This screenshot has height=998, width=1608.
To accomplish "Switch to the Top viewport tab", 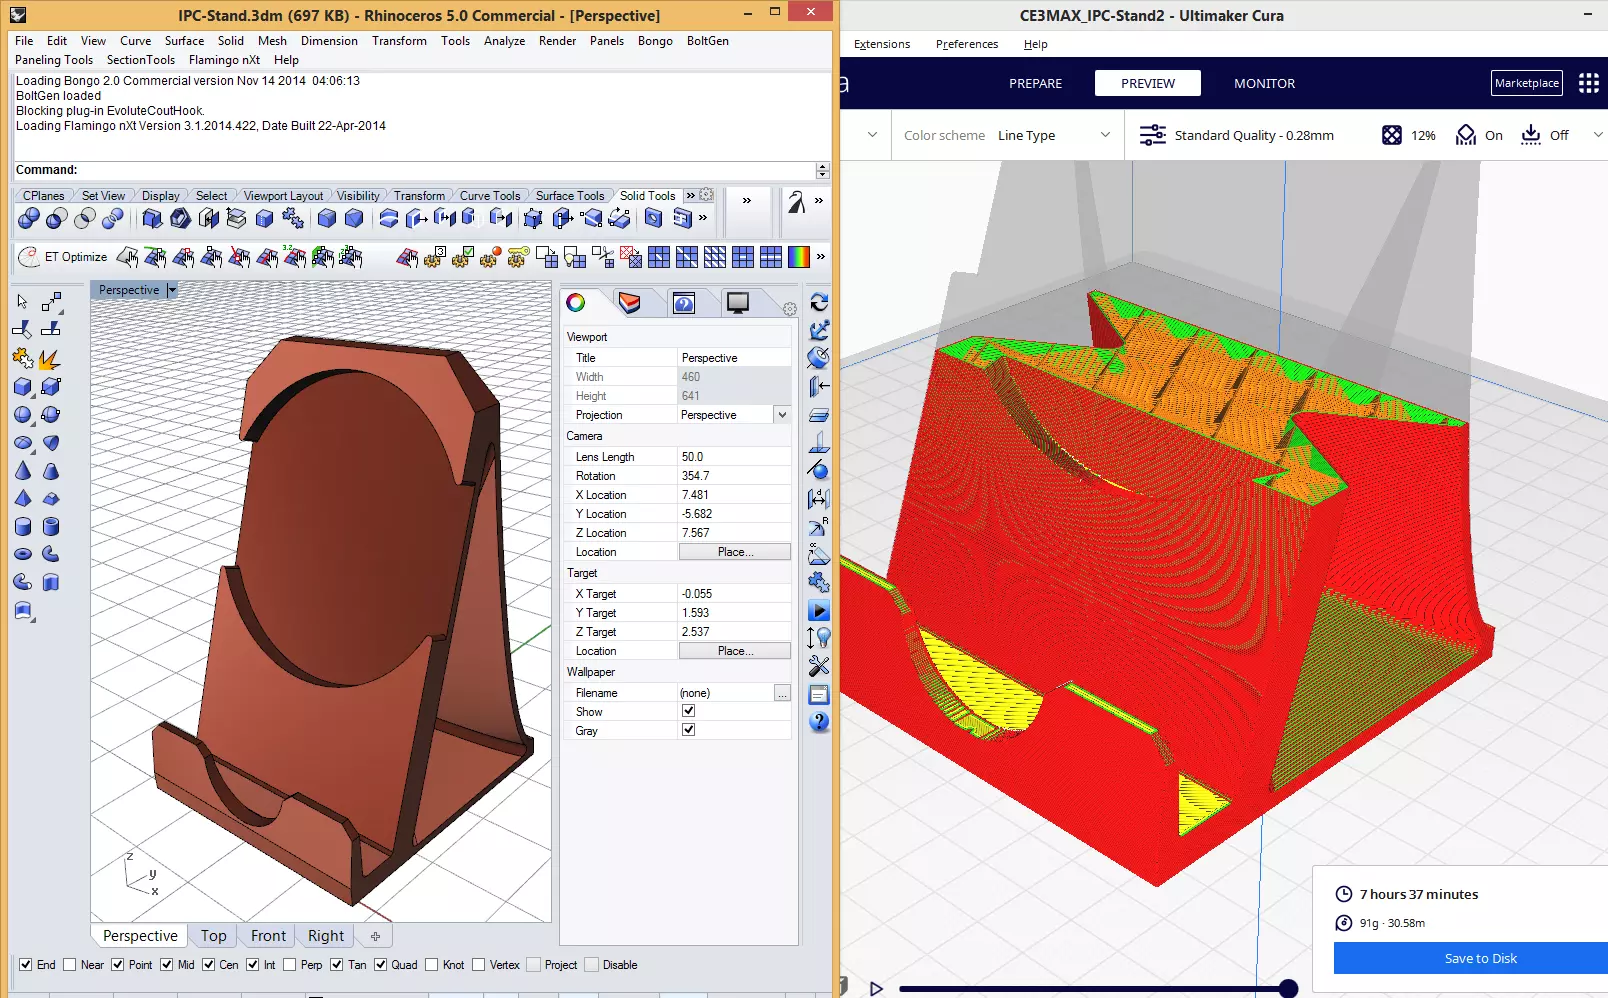I will [x=214, y=936].
